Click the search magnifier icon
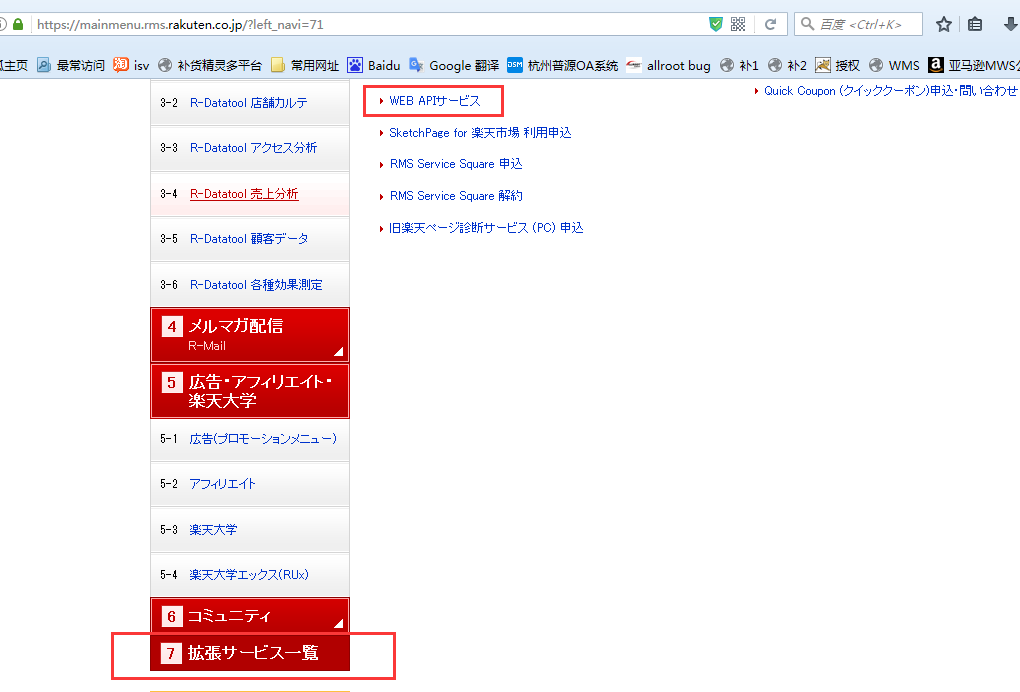This screenshot has height=692, width=1020. (807, 24)
